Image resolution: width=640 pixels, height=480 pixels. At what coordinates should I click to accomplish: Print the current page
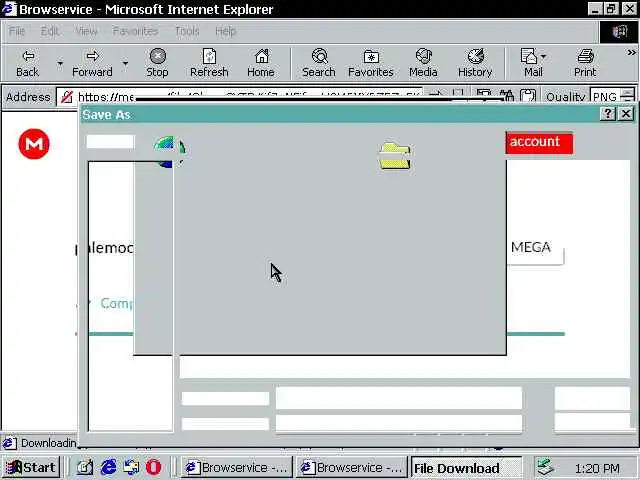585,63
